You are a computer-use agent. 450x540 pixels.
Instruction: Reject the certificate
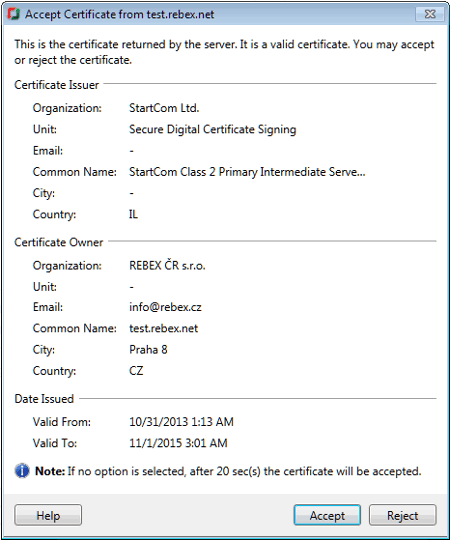pos(402,515)
